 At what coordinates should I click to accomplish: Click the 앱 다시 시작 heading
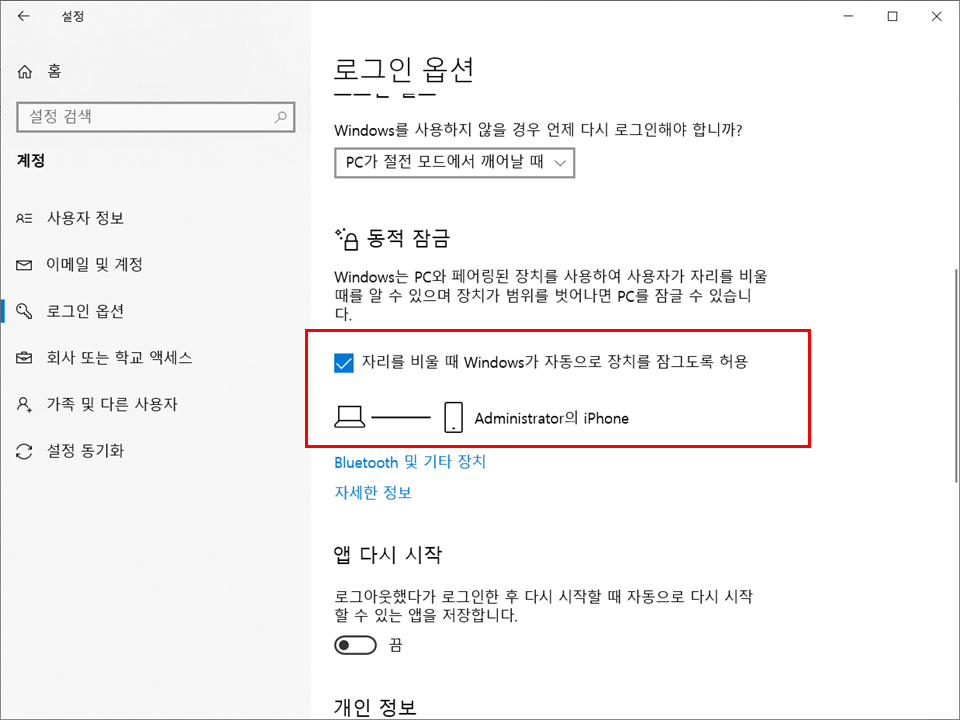tap(388, 555)
